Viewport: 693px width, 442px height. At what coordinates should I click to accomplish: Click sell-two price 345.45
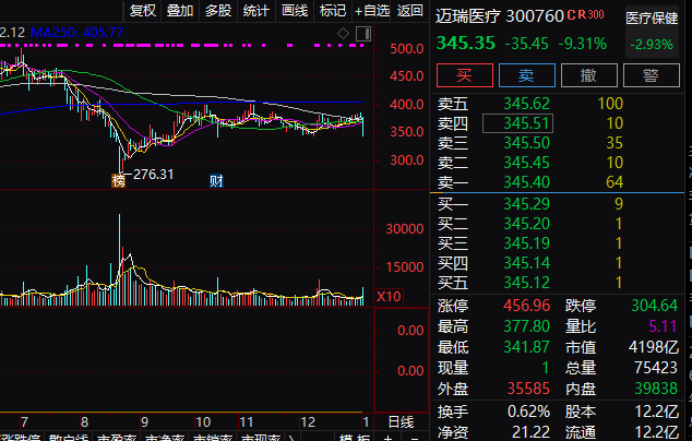tap(527, 162)
